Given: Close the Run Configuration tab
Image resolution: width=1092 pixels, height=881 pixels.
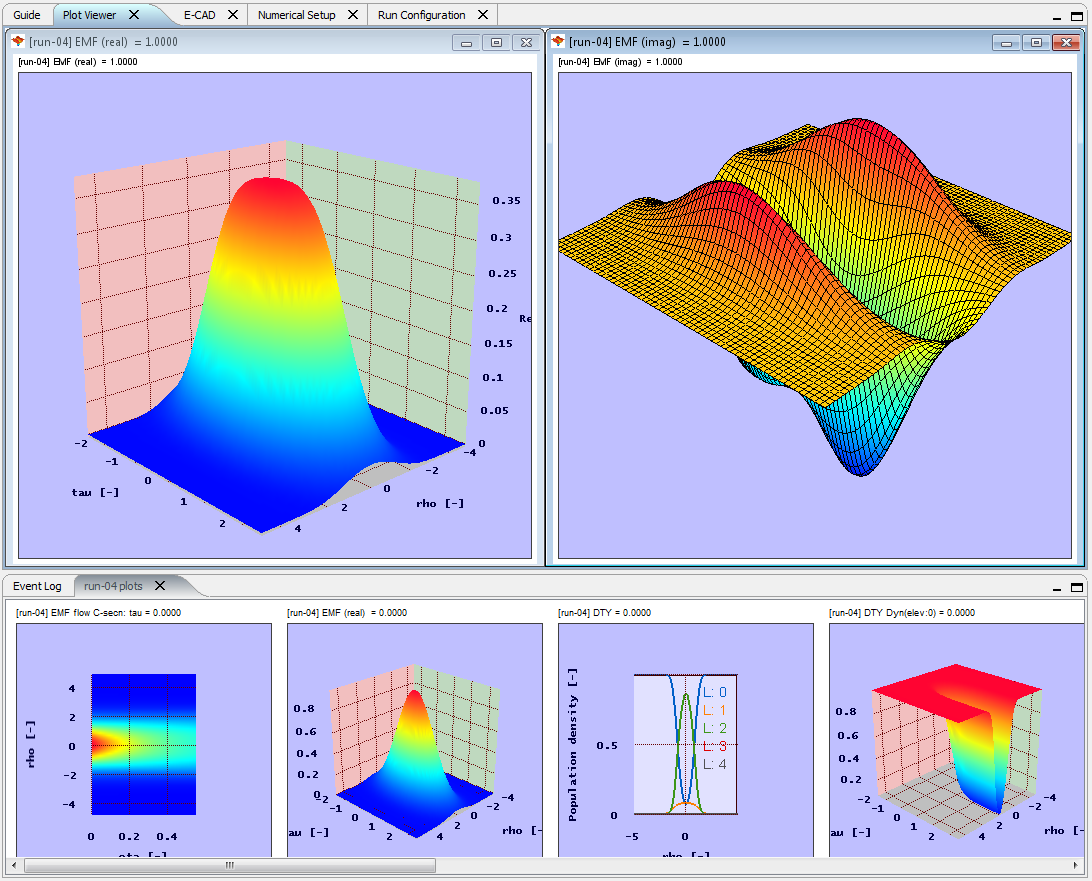Looking at the screenshot, I should 483,15.
